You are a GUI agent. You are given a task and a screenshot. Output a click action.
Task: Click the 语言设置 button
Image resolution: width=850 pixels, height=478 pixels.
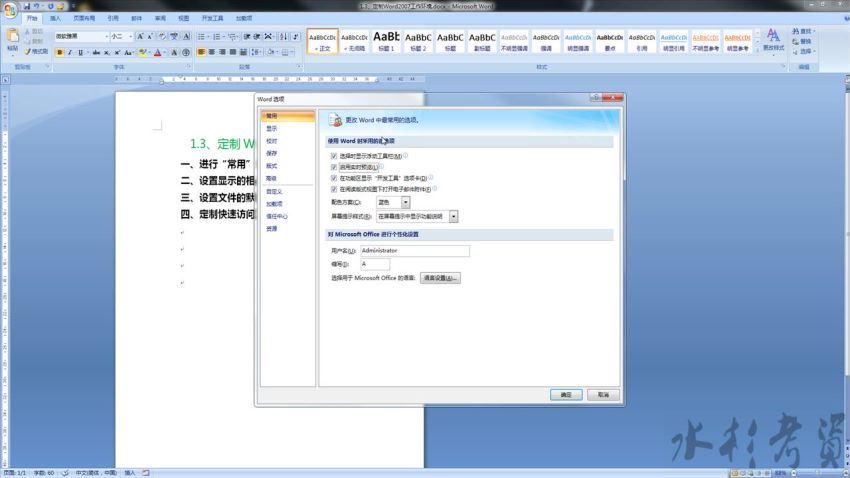(x=440, y=278)
